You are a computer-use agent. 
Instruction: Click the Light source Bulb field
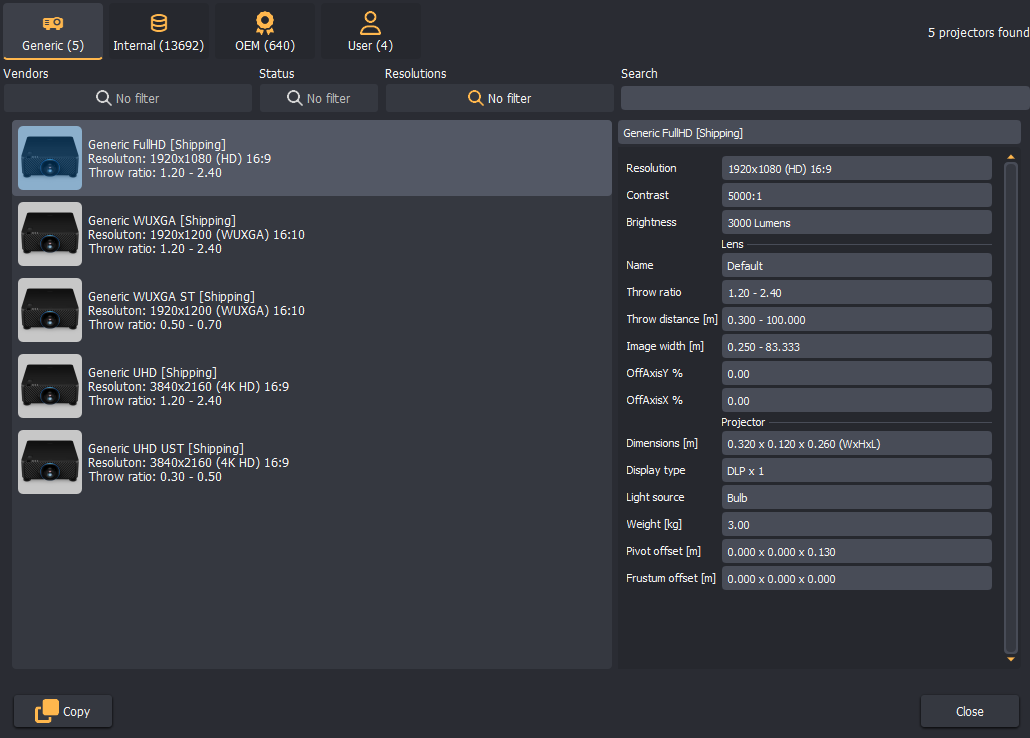pyautogui.click(x=857, y=497)
